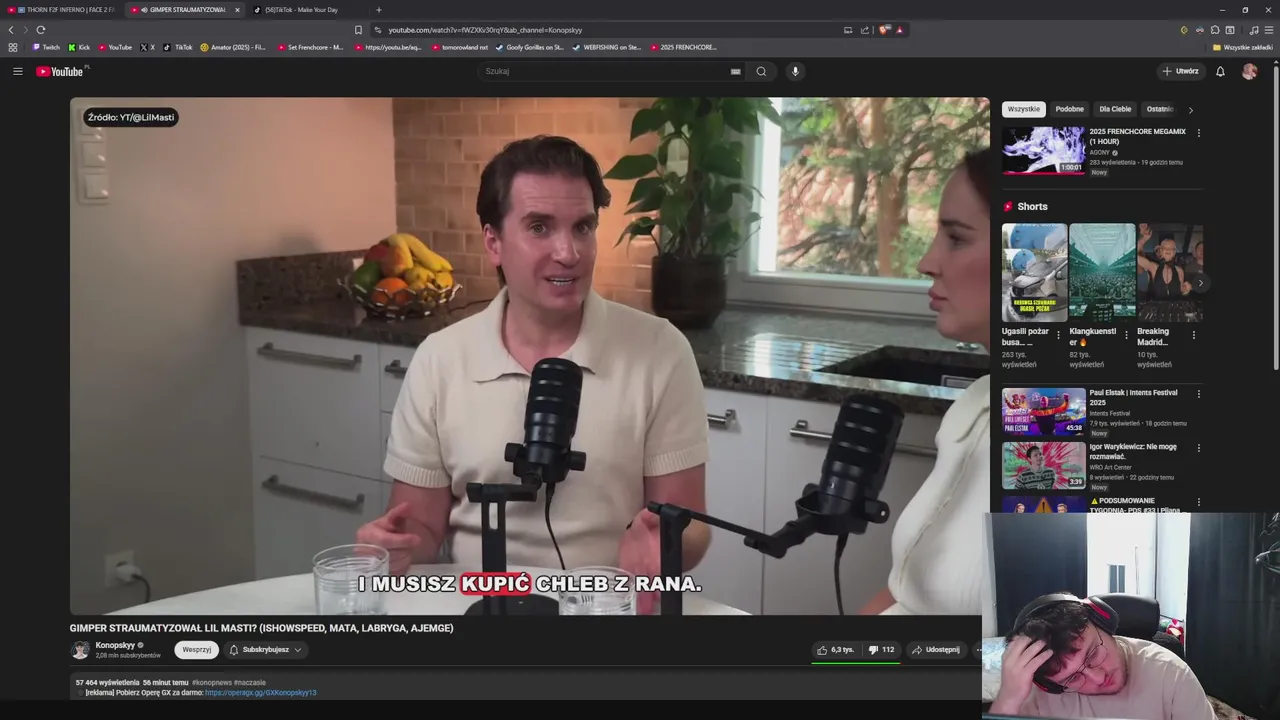Click the video title GIMPER STRAUMATYZOWAŁ LIL MASTI
The image size is (1280, 720).
pos(261,628)
